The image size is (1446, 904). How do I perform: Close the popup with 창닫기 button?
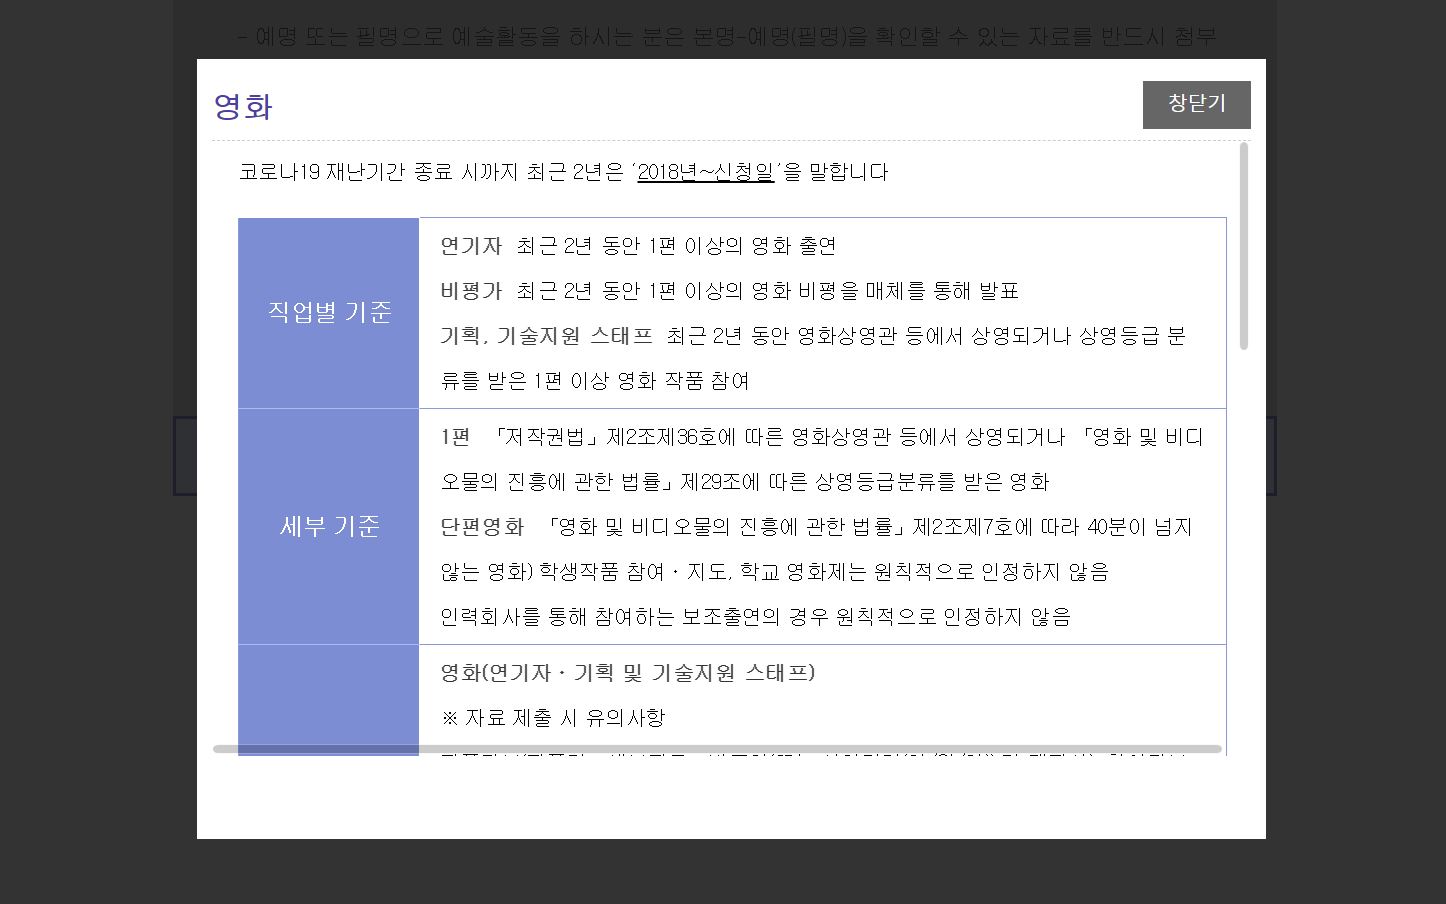(1196, 105)
